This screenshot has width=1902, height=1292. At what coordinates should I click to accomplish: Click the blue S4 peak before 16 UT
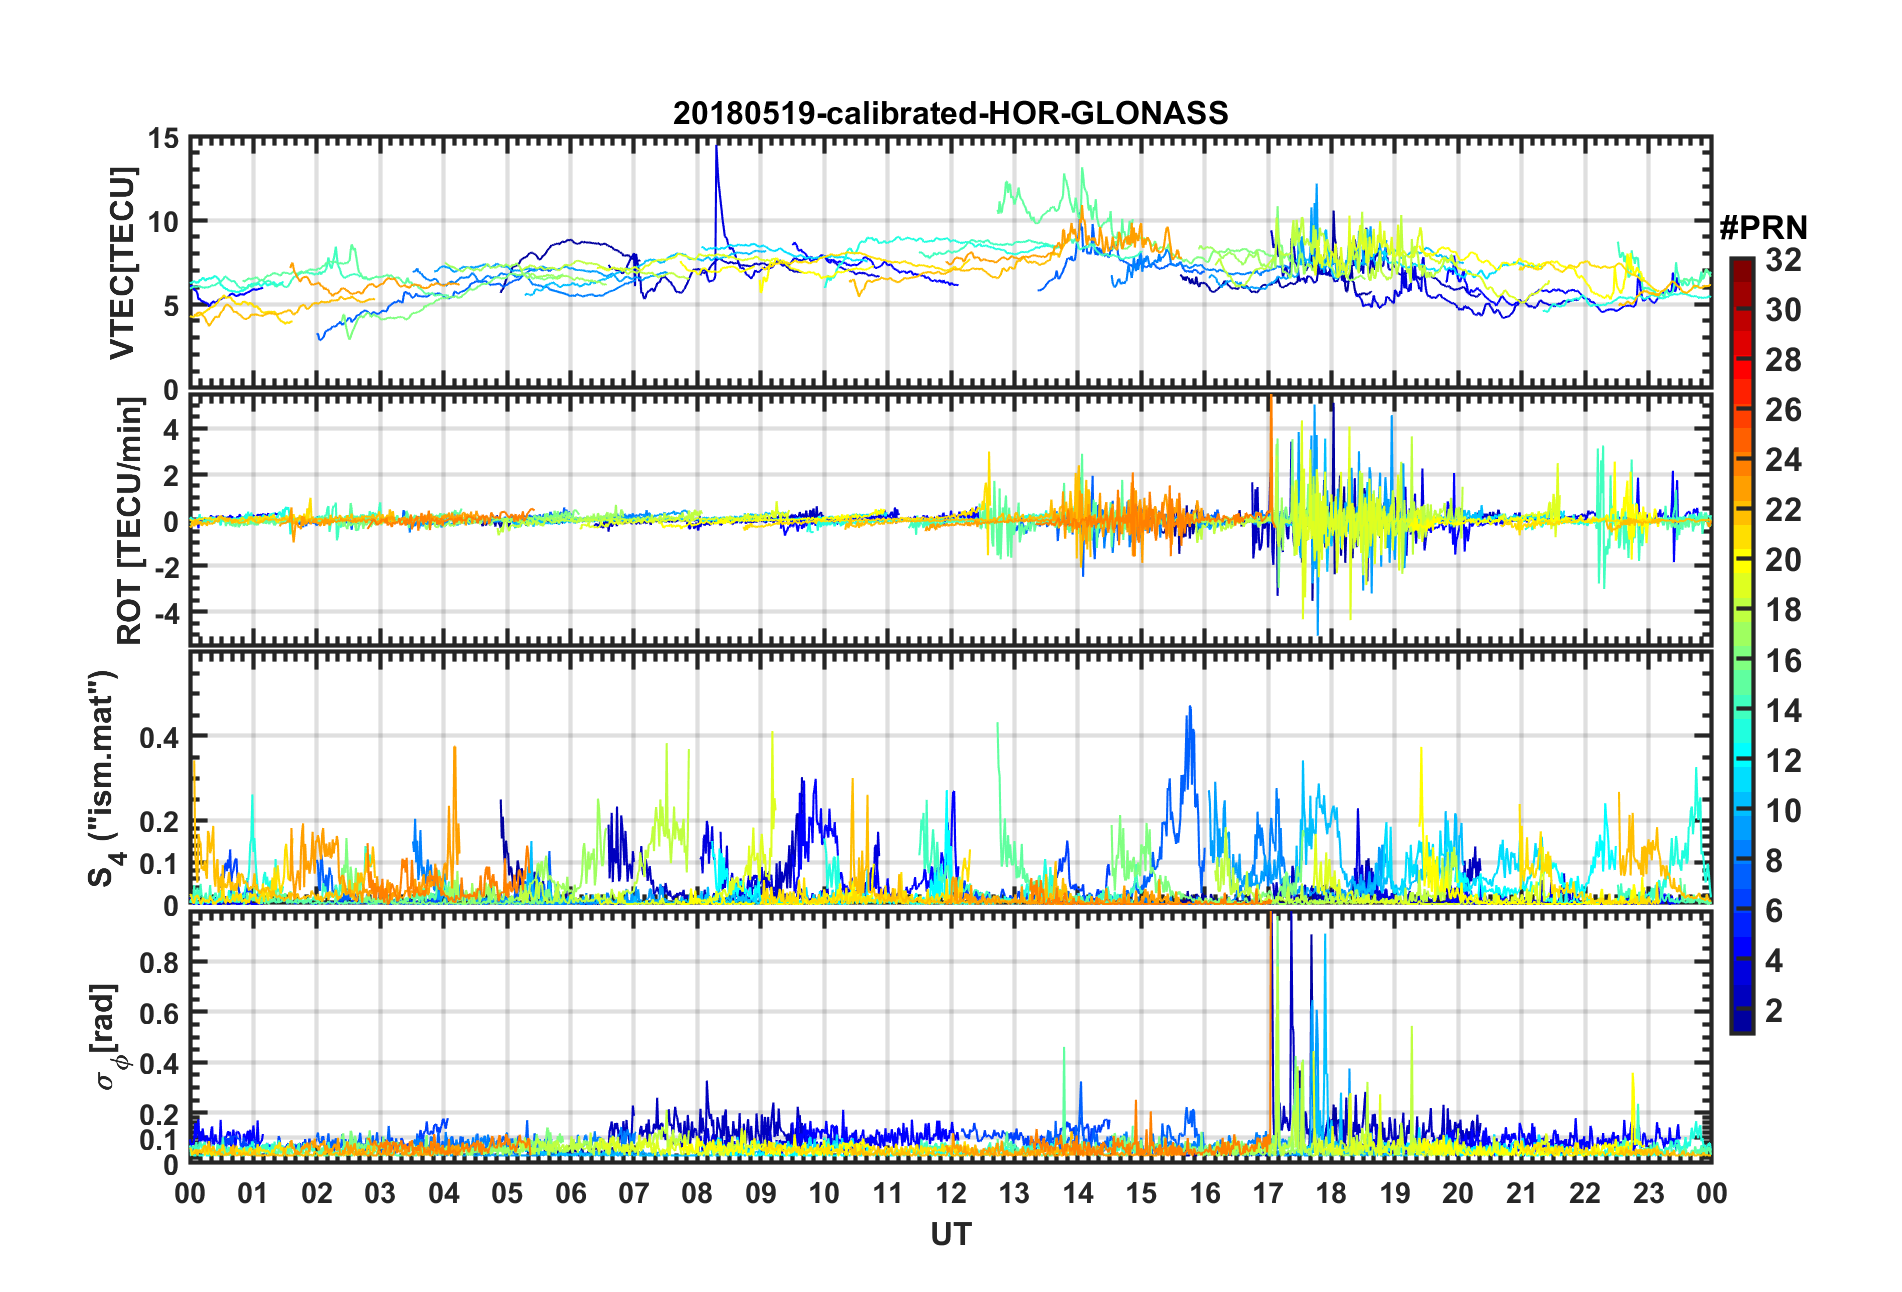(x=1189, y=708)
